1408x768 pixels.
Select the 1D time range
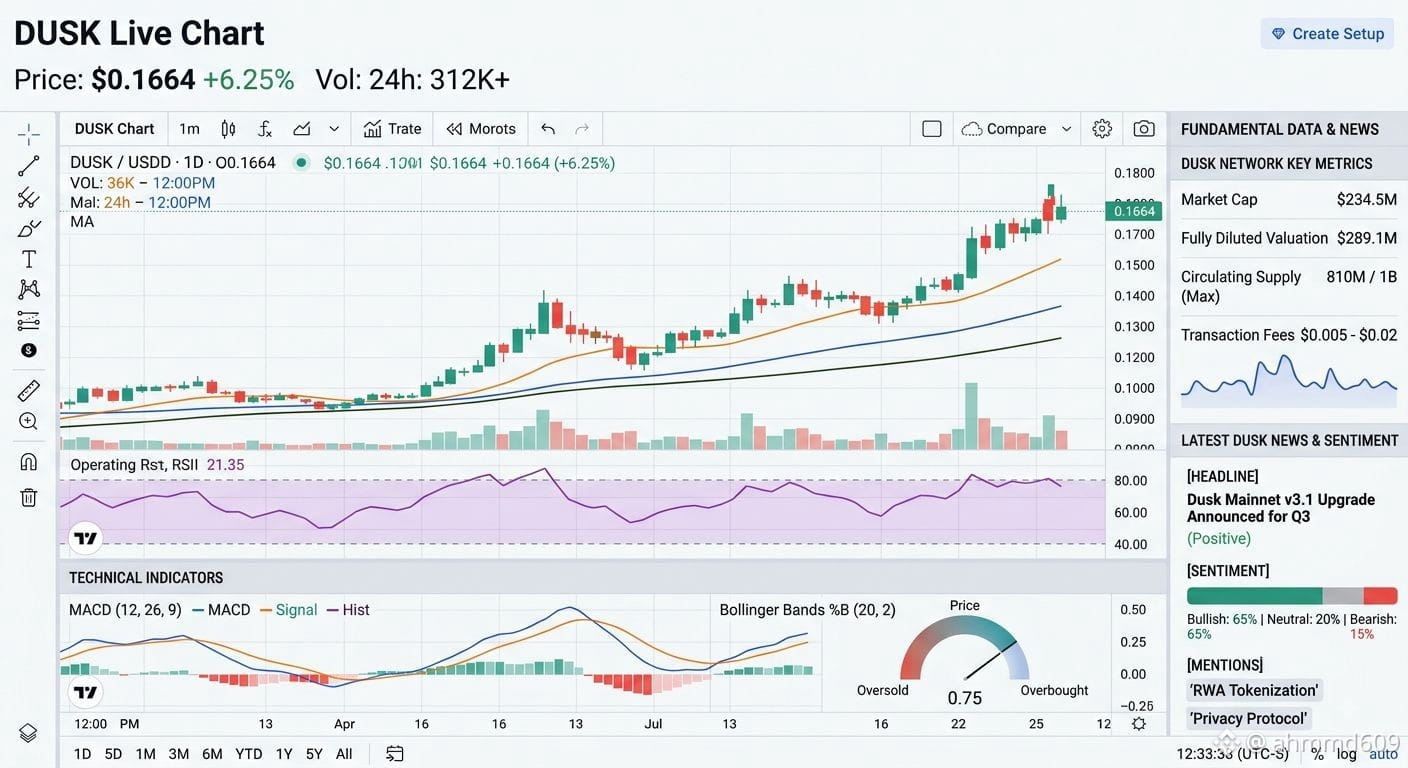(x=82, y=754)
